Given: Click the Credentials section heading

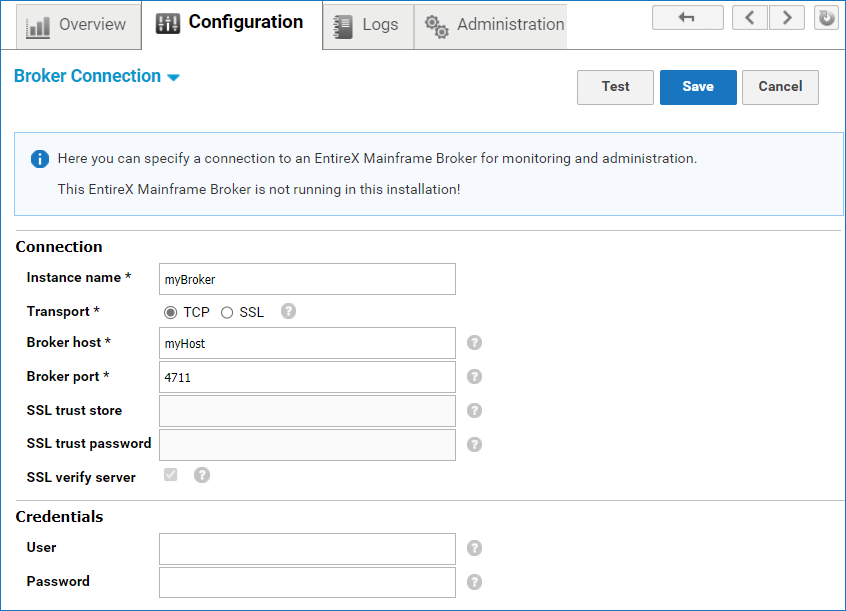Looking at the screenshot, I should pyautogui.click(x=59, y=517).
